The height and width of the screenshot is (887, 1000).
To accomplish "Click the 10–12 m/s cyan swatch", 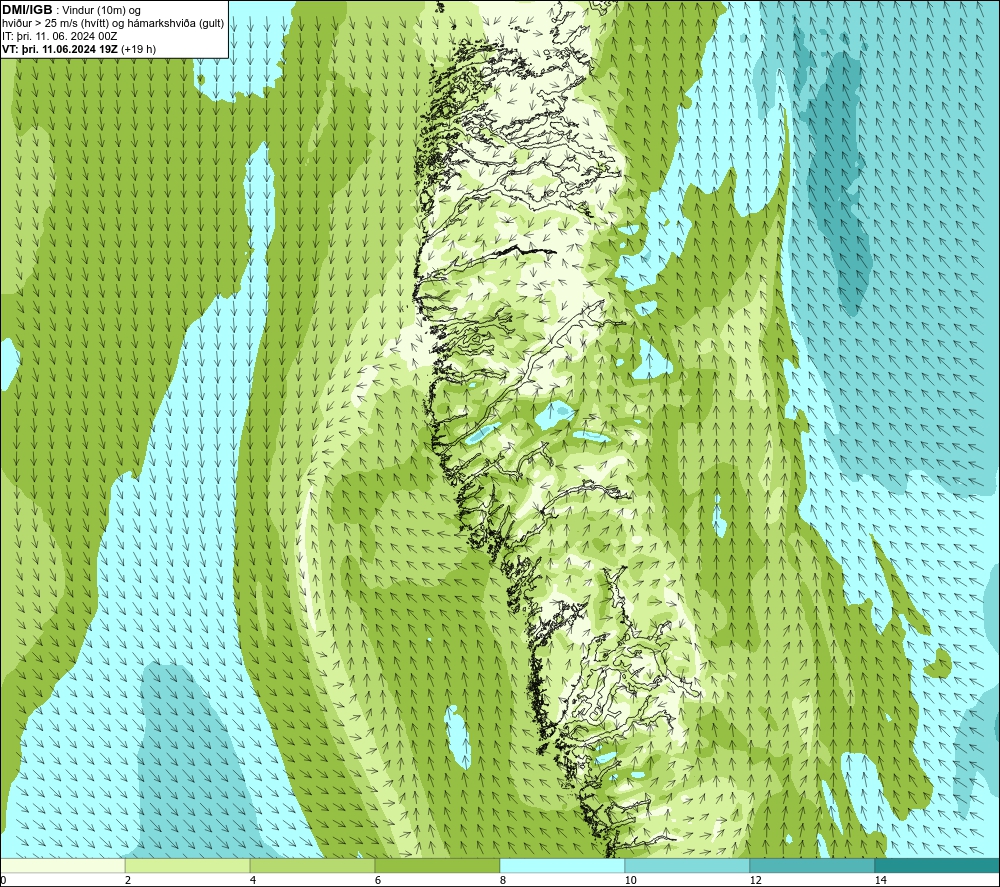I will tap(688, 865).
